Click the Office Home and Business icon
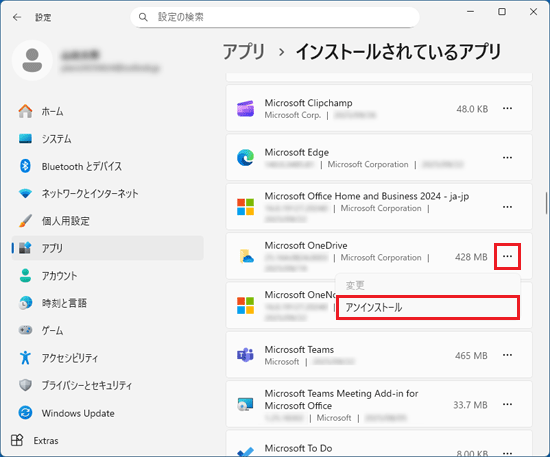 point(246,207)
